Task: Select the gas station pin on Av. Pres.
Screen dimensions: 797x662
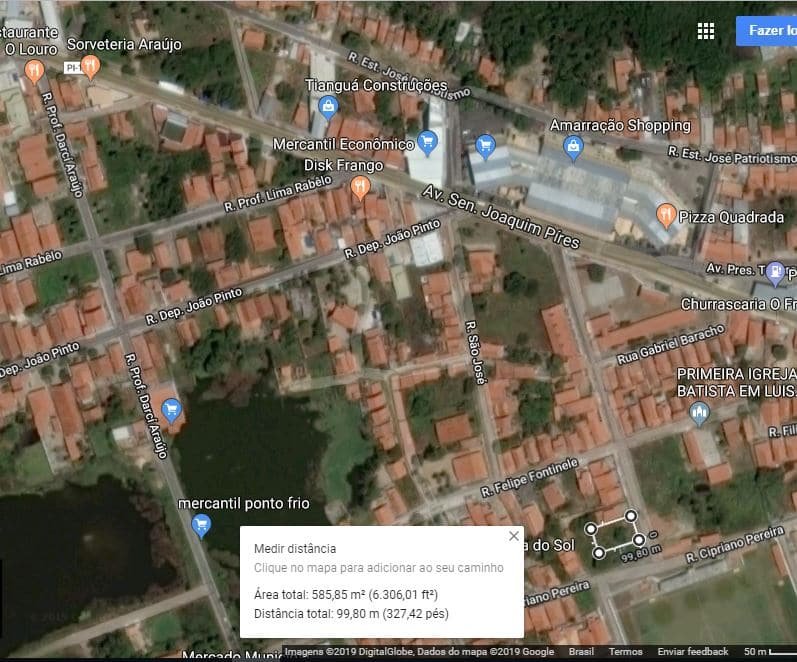Action: click(x=773, y=270)
